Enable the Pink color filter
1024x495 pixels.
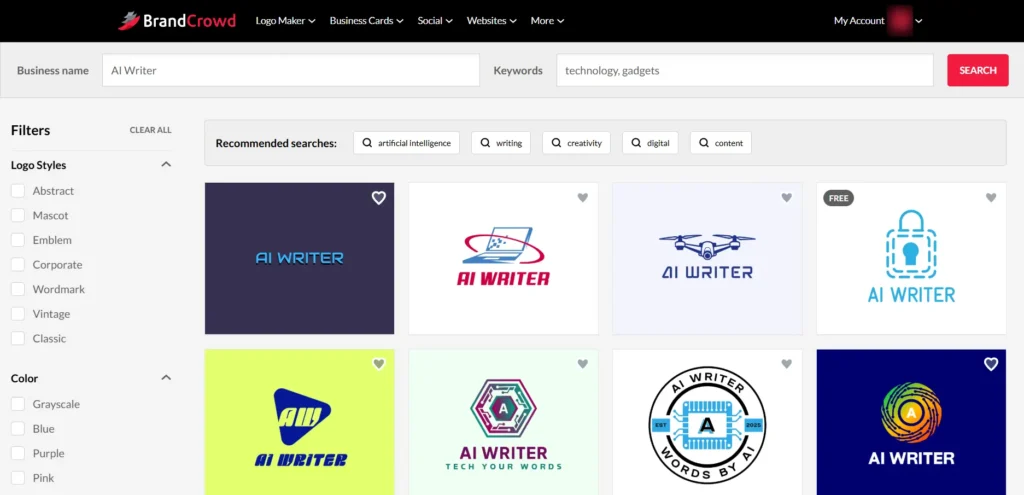point(18,478)
